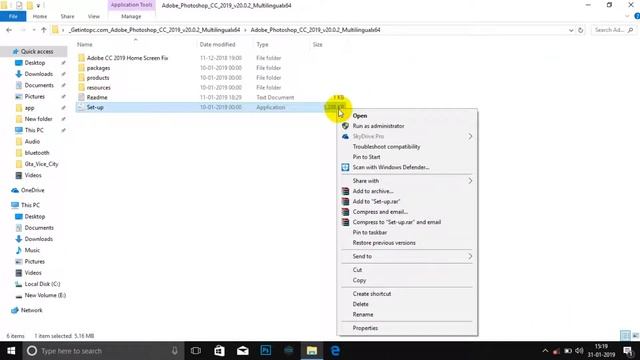Screen dimensions: 640x360
Task: Open Local Disk (C:) in sidebar
Action: pyautogui.click(x=42, y=284)
